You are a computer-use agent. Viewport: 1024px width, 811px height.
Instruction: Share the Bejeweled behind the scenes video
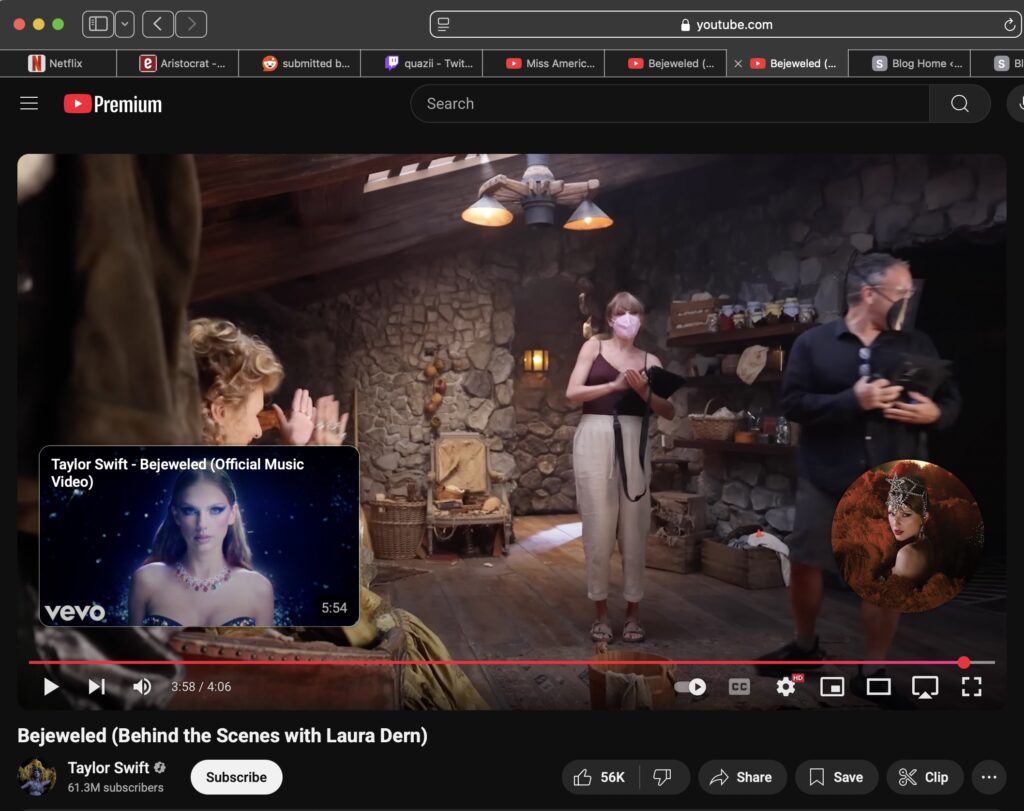(x=742, y=777)
